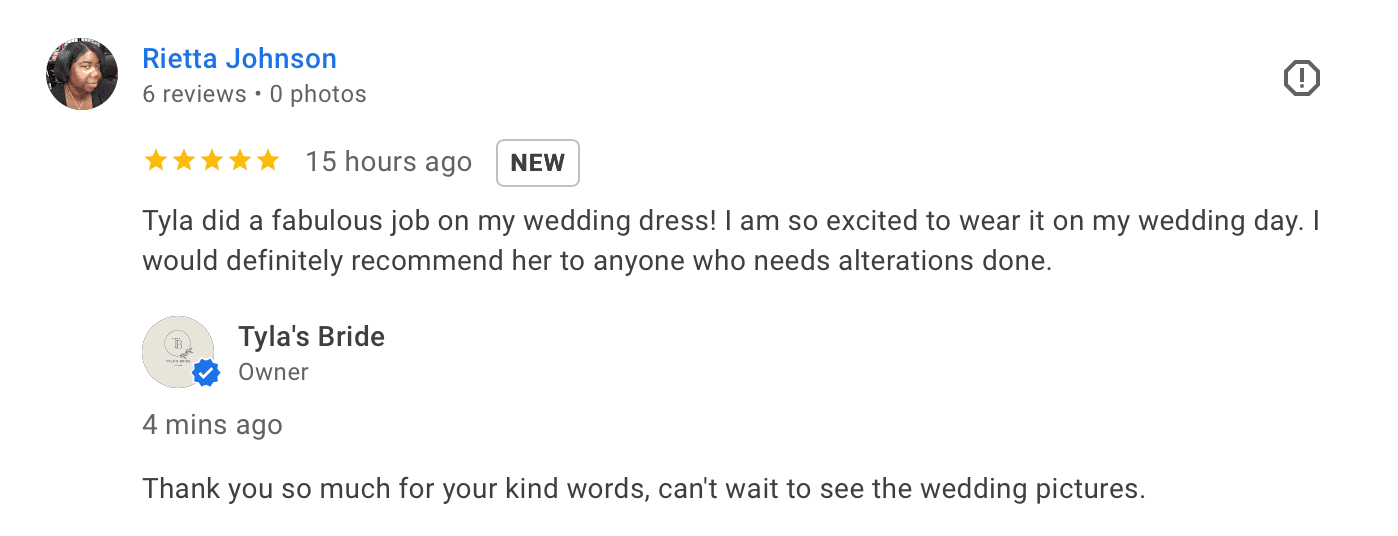Select the fifth star of the rating
This screenshot has height=536, width=1398.
point(268,161)
